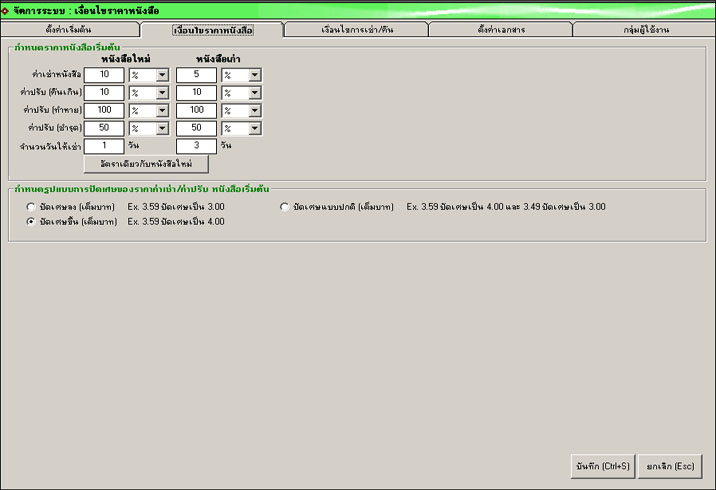This screenshot has width=716, height=490.
Task: Select ปัดเศษลง (เต็มบาท) radio option
Action: point(31,207)
